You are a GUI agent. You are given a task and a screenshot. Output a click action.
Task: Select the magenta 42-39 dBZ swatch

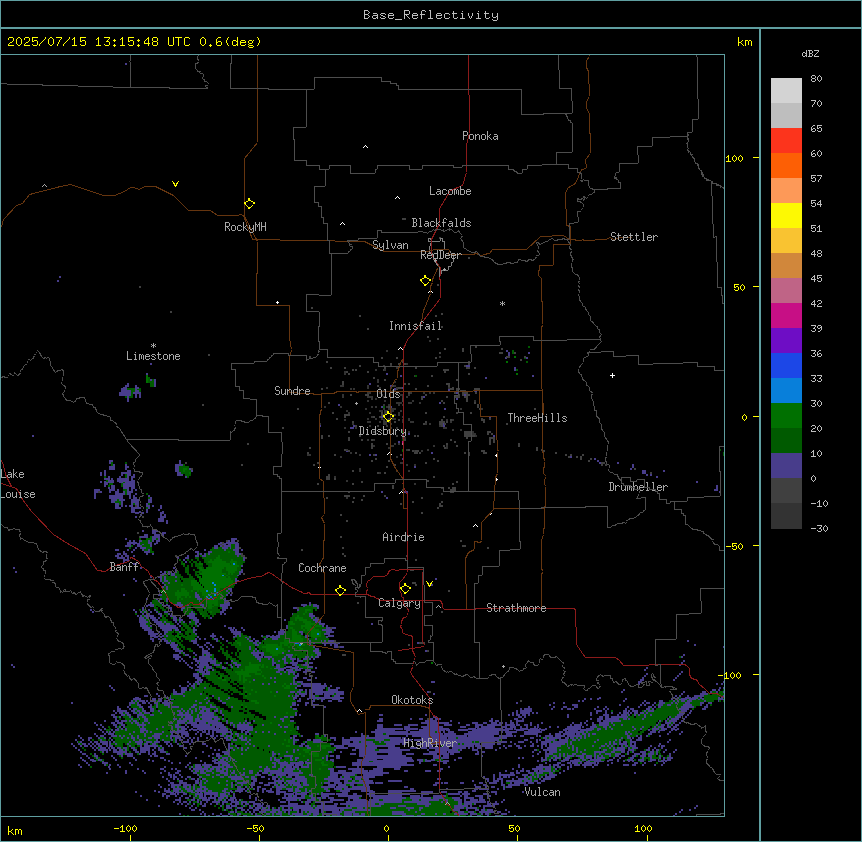[786, 315]
